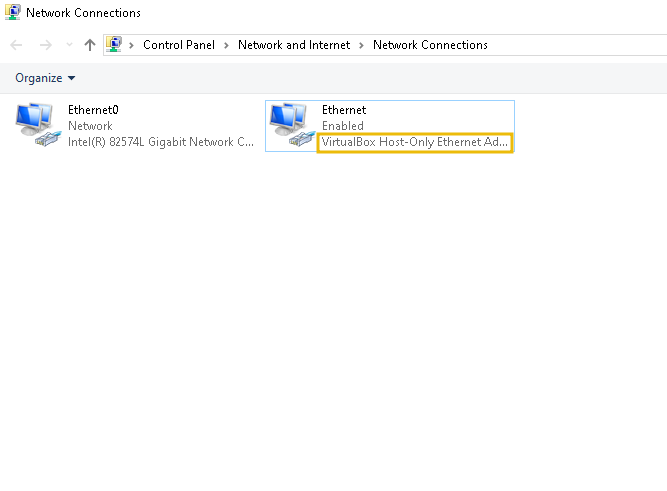
Task: Click the 'Enabled' status text
Action: (343, 126)
